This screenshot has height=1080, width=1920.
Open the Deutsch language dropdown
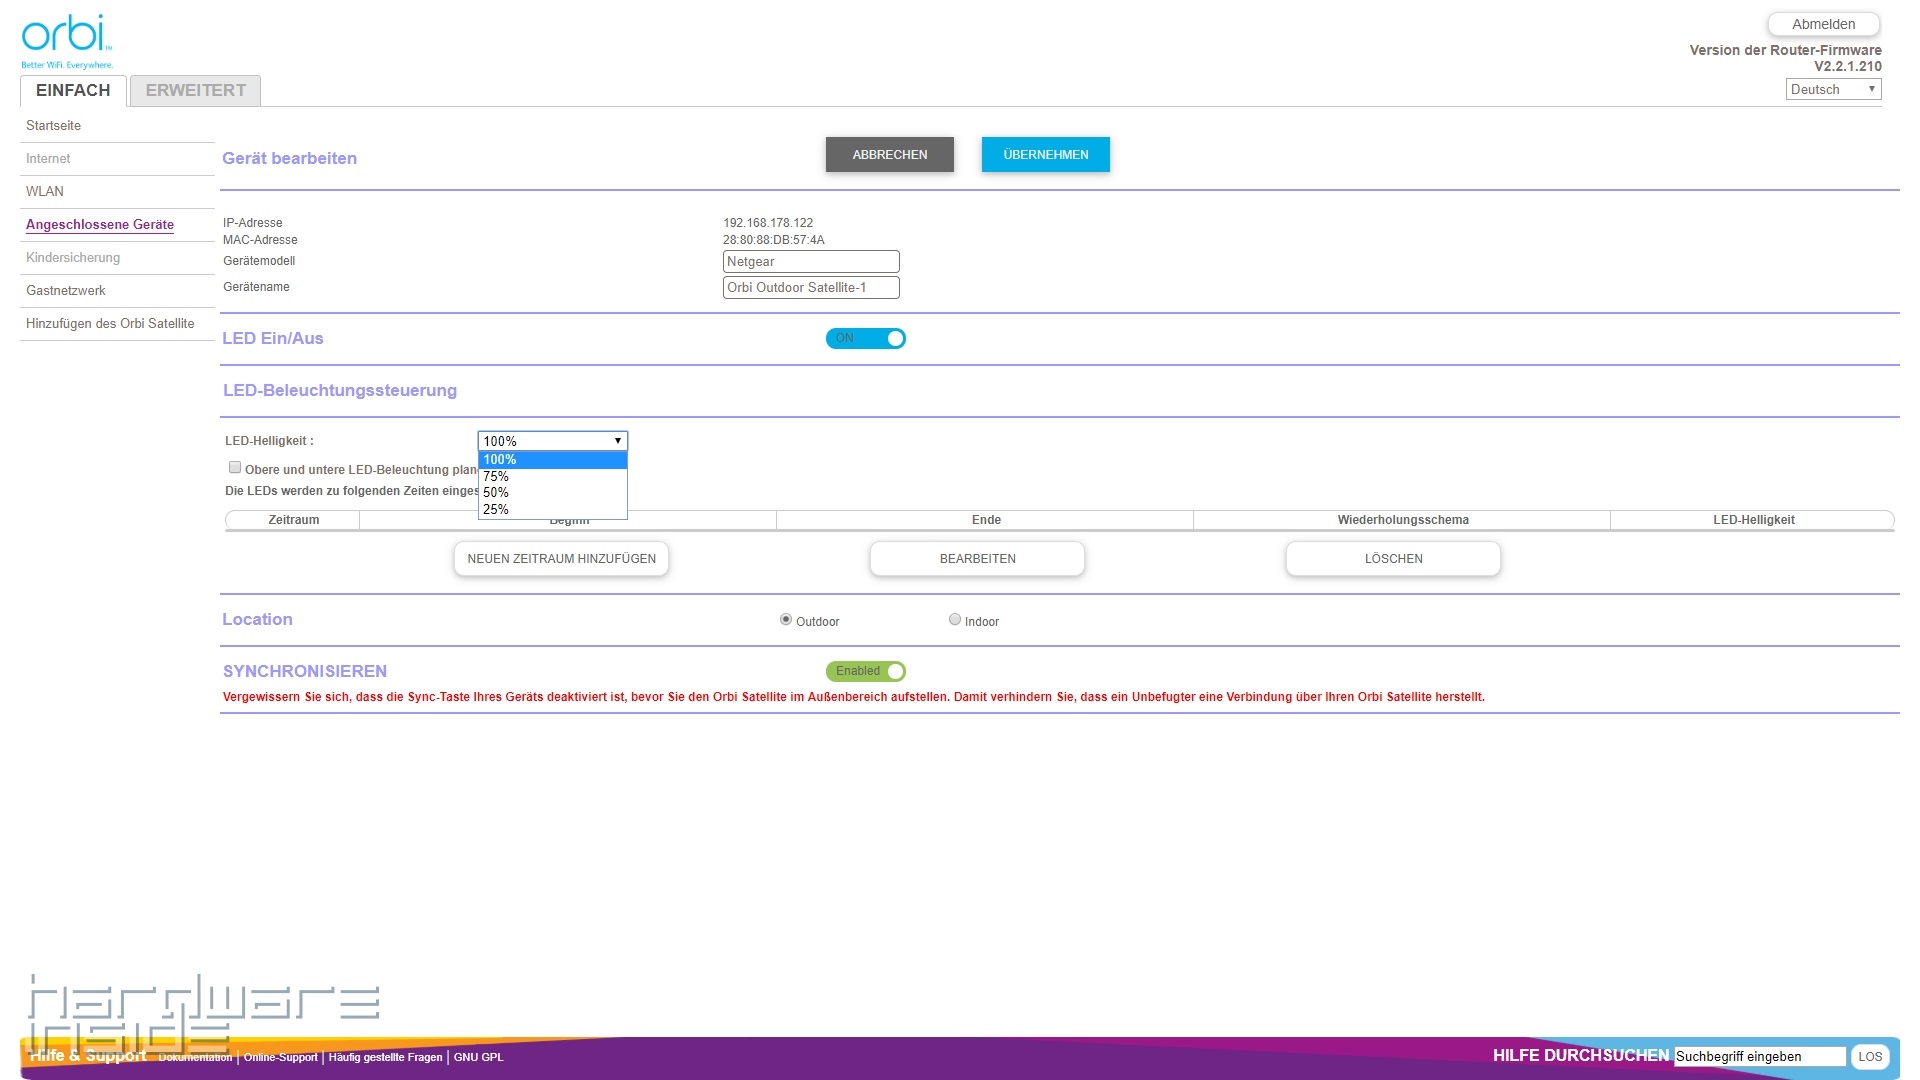pos(1834,89)
